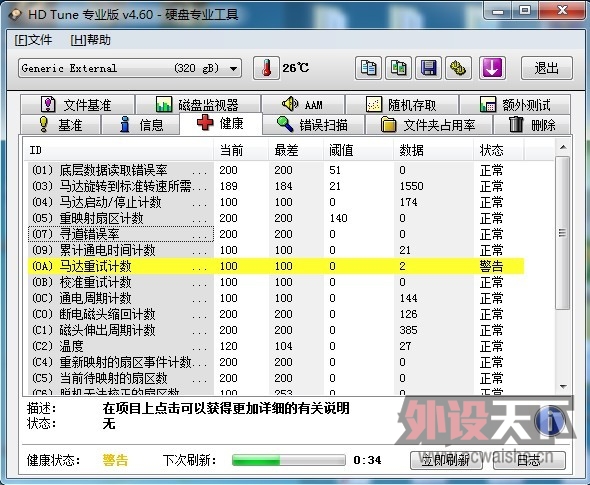Open the 帮助 menu
Viewport: 590px width, 485px height.
90,40
